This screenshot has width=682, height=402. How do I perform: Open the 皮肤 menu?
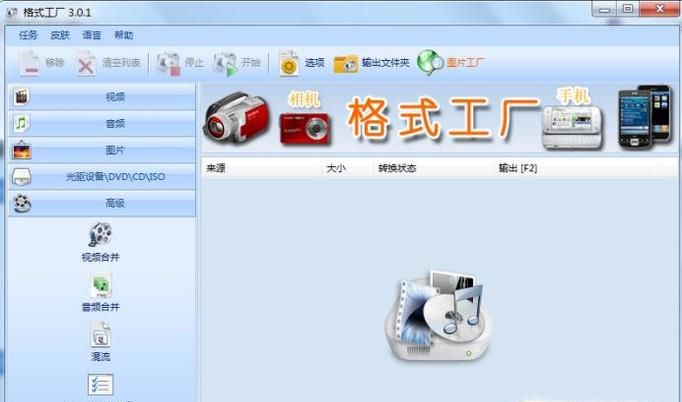[60, 34]
